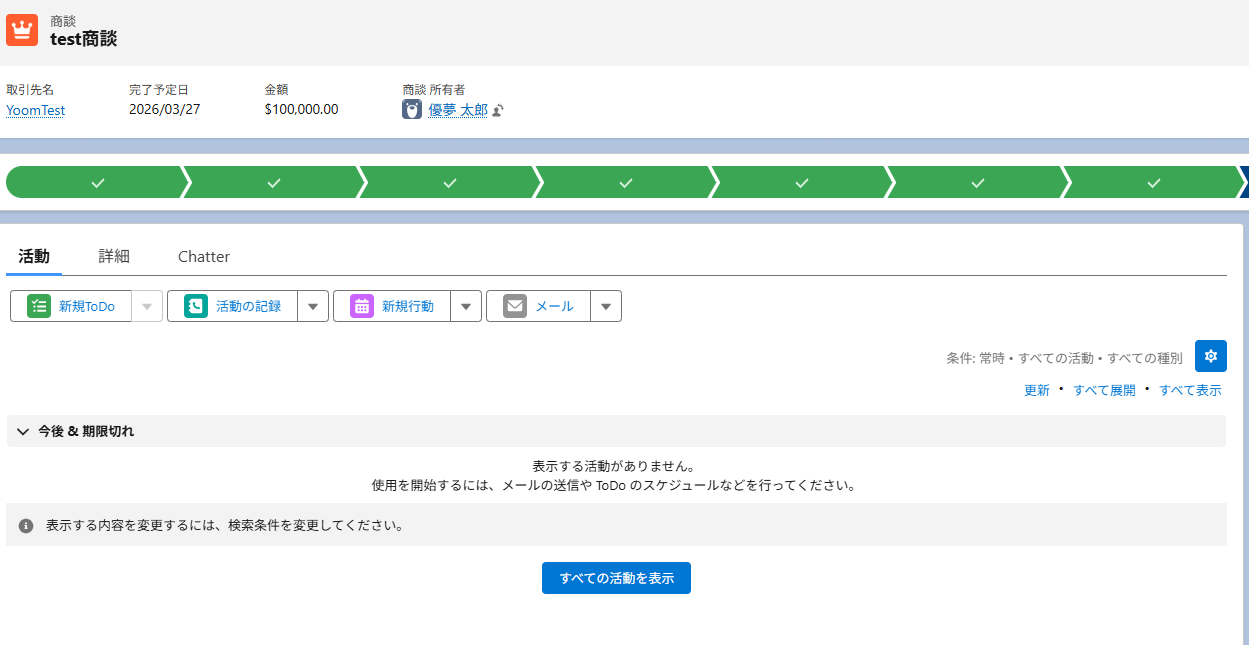
Task: Click the すべての活動を表示 button
Action: tap(616, 578)
